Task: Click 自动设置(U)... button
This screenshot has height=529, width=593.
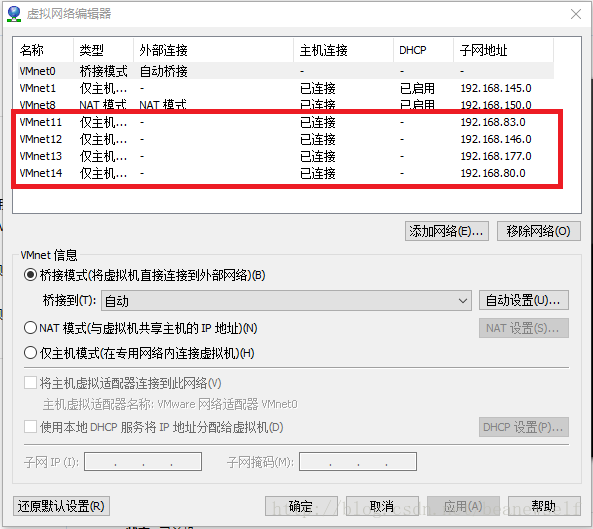Action: point(524,300)
